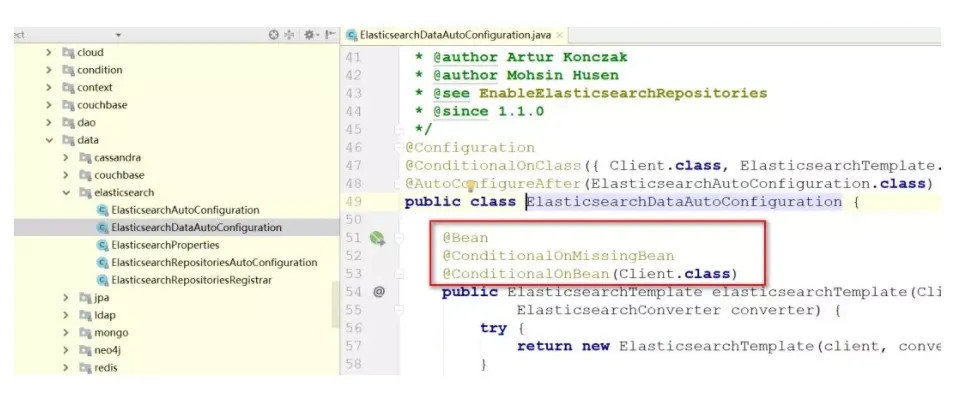Collapse the Javadoc fold marker on line 45
965x410 pixels.
399,131
